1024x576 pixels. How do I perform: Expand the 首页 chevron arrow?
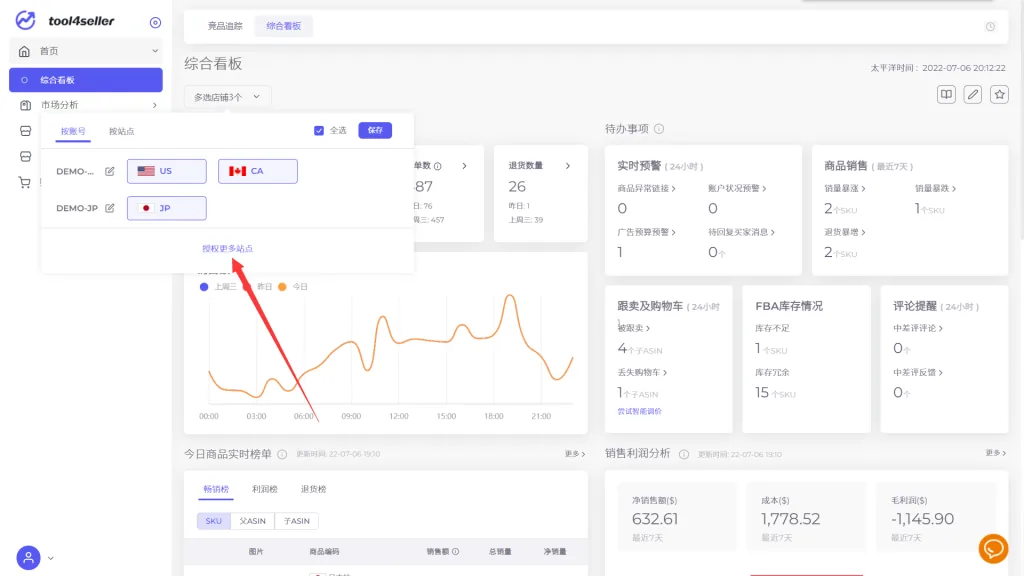(155, 51)
